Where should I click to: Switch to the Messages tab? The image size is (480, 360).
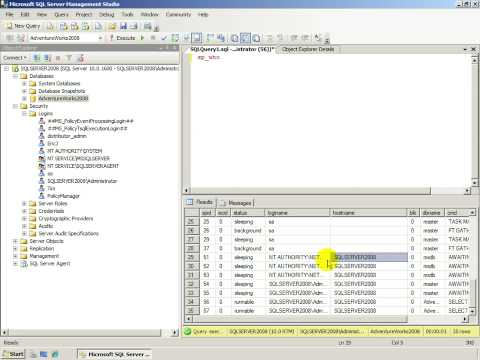click(236, 203)
